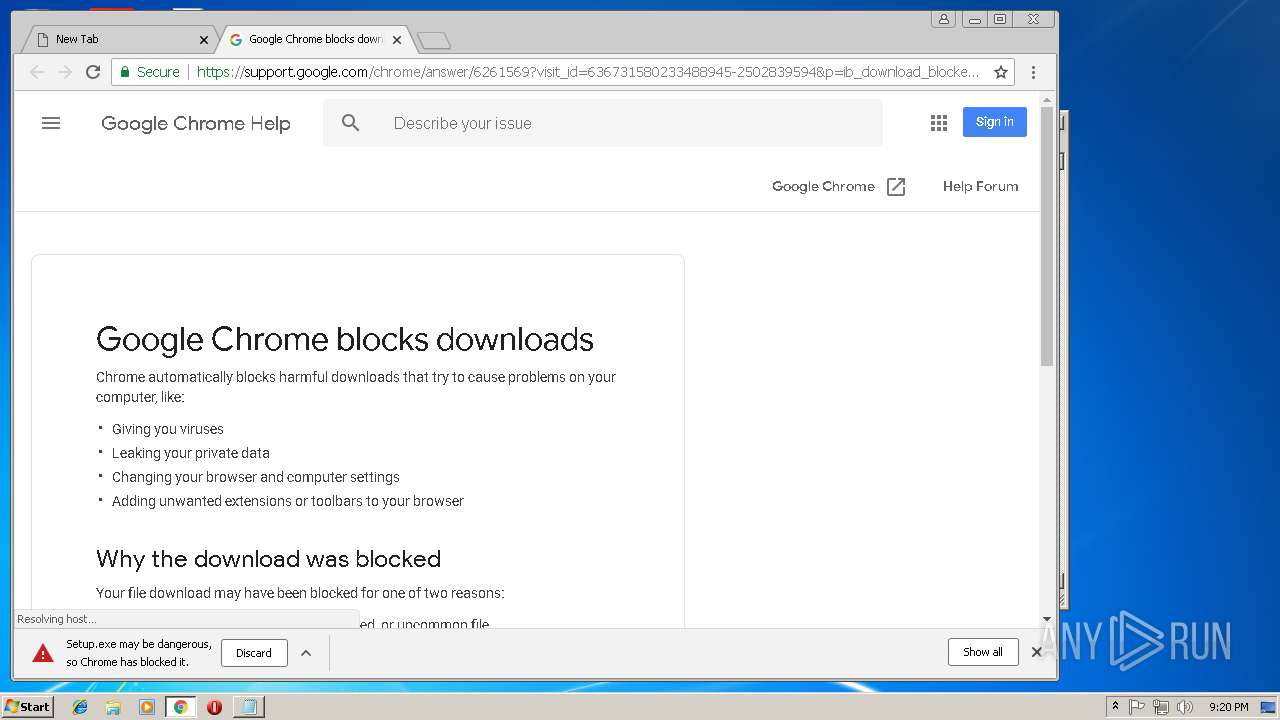Click the browser forward arrow
This screenshot has width=1280, height=720.
point(65,72)
